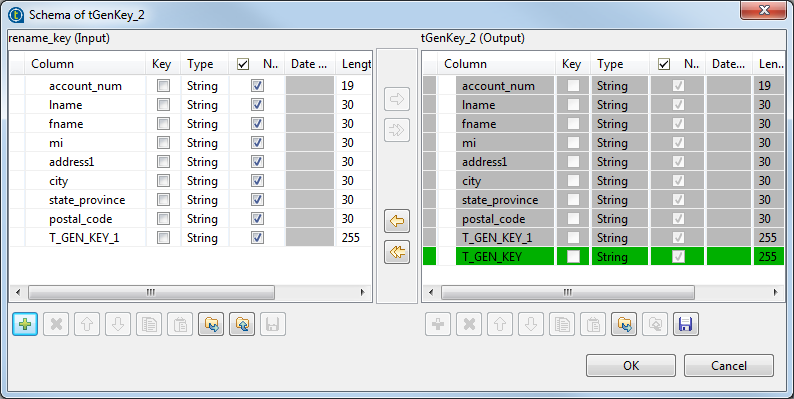Image resolution: width=794 pixels, height=399 pixels.
Task: Click the single left arrow copy-to-input button
Action: click(x=397, y=221)
